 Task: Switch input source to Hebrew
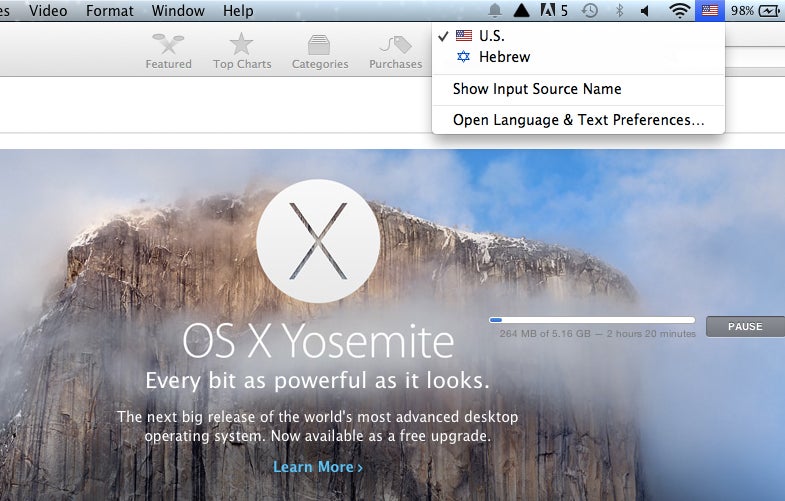coord(578,57)
